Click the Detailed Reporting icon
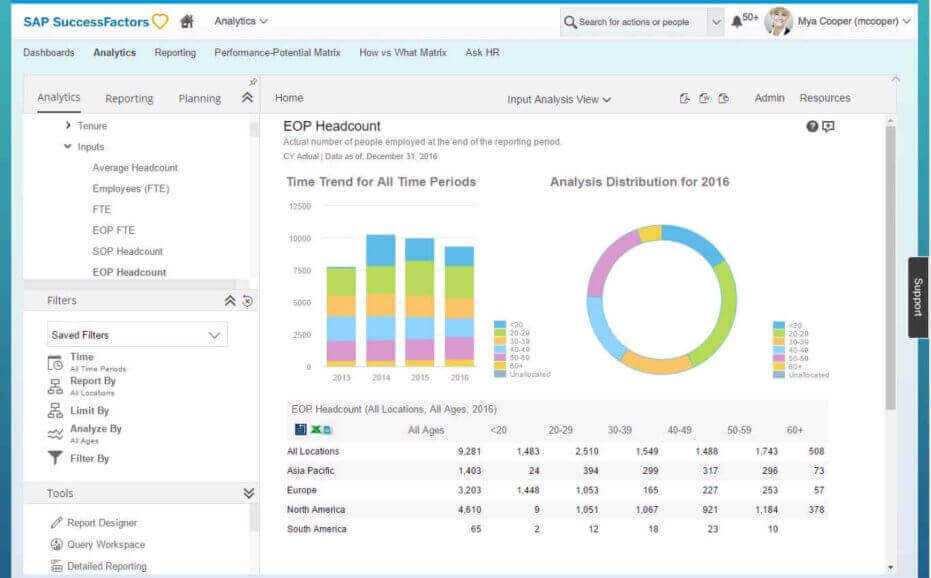Screen dimensions: 931x578 tap(56, 566)
